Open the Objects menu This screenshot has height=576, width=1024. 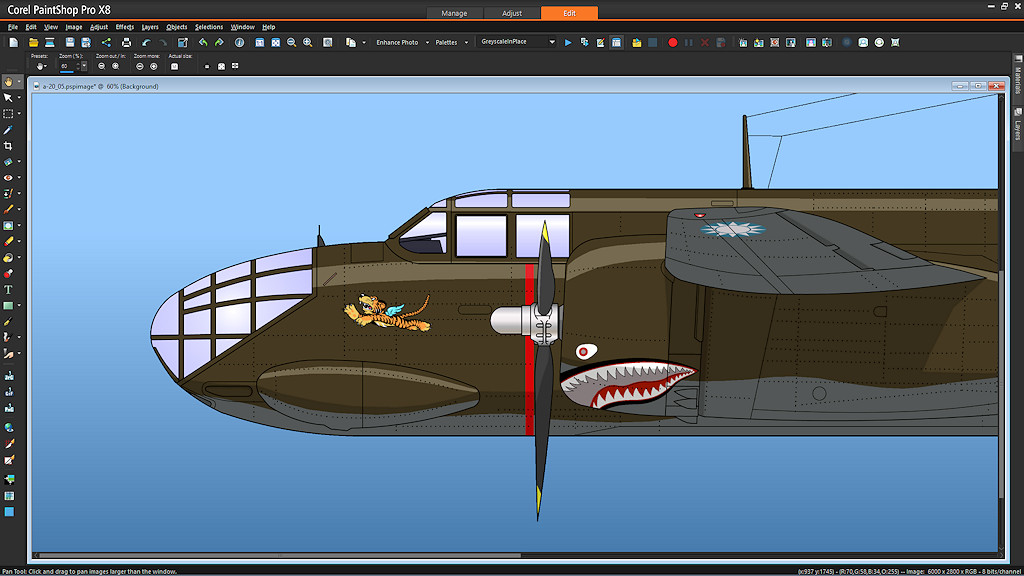176,27
